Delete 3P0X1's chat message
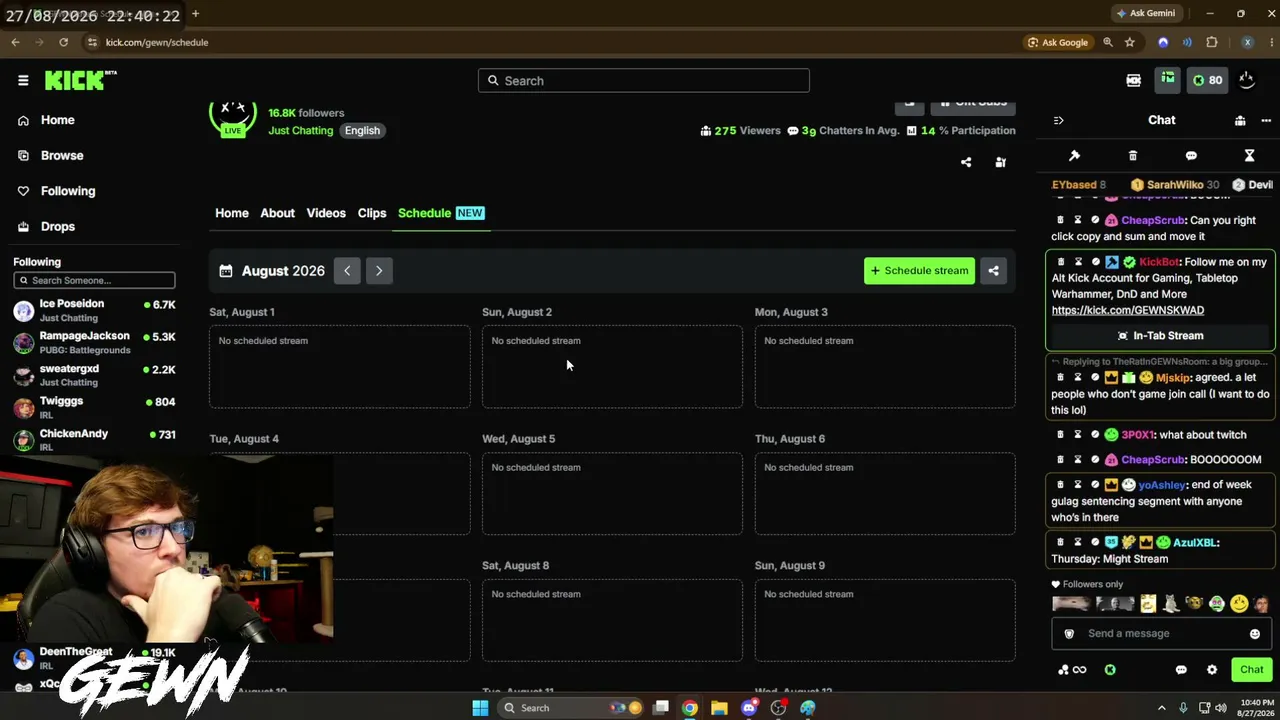Viewport: 1280px width, 720px height. 1061,435
